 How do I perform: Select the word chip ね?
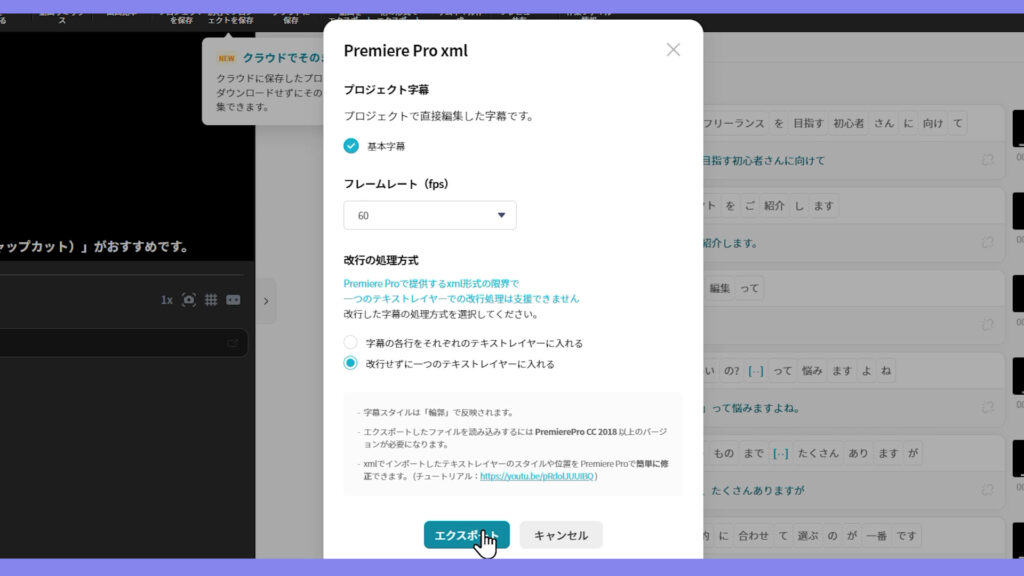pyautogui.click(x=886, y=371)
